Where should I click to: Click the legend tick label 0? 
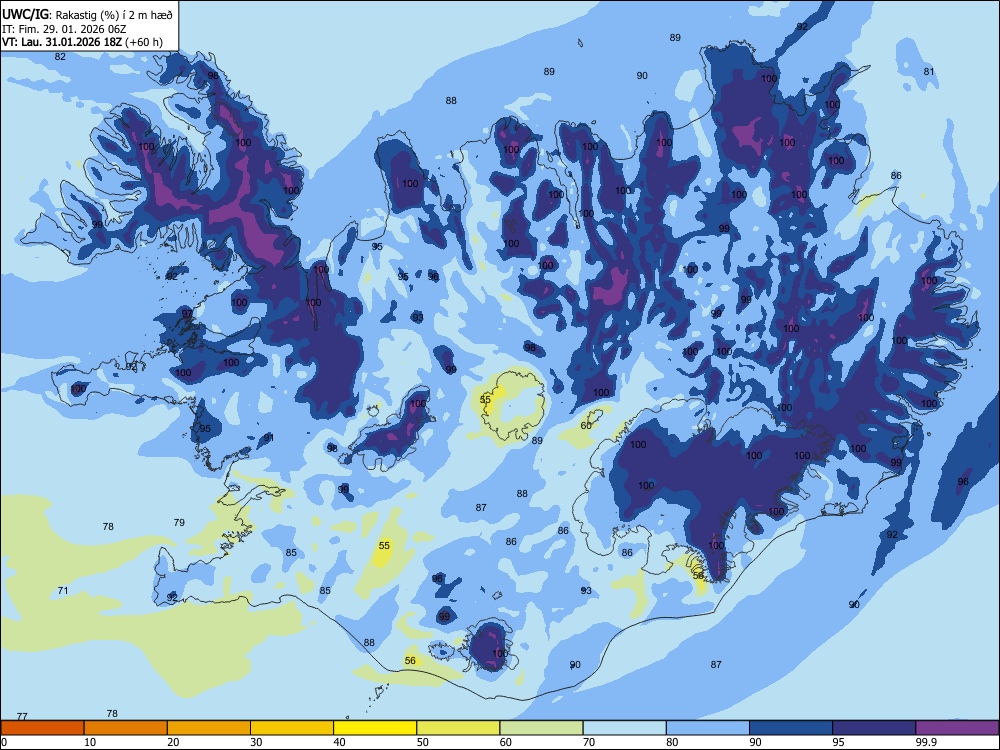pyautogui.click(x=4, y=742)
